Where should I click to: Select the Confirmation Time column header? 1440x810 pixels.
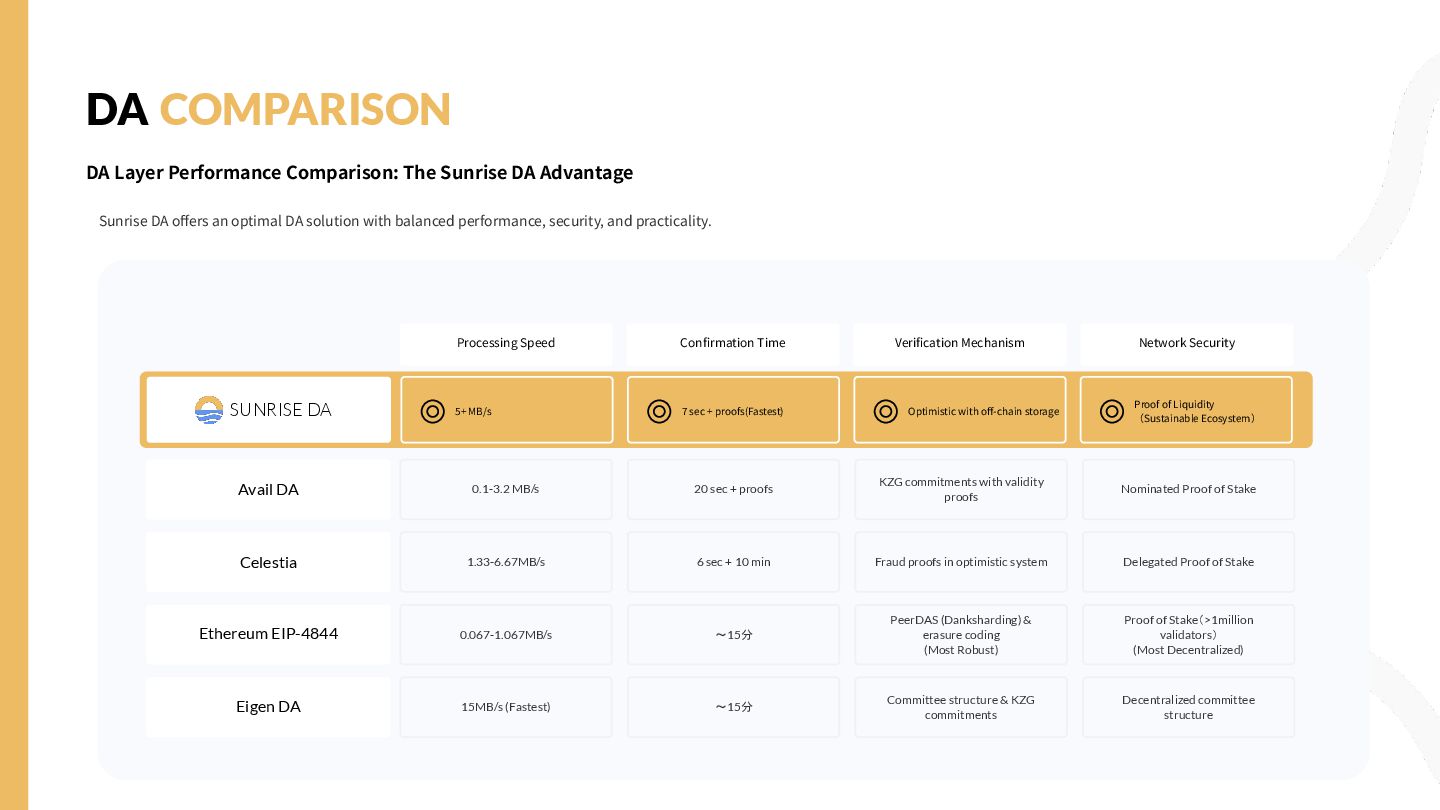(733, 343)
